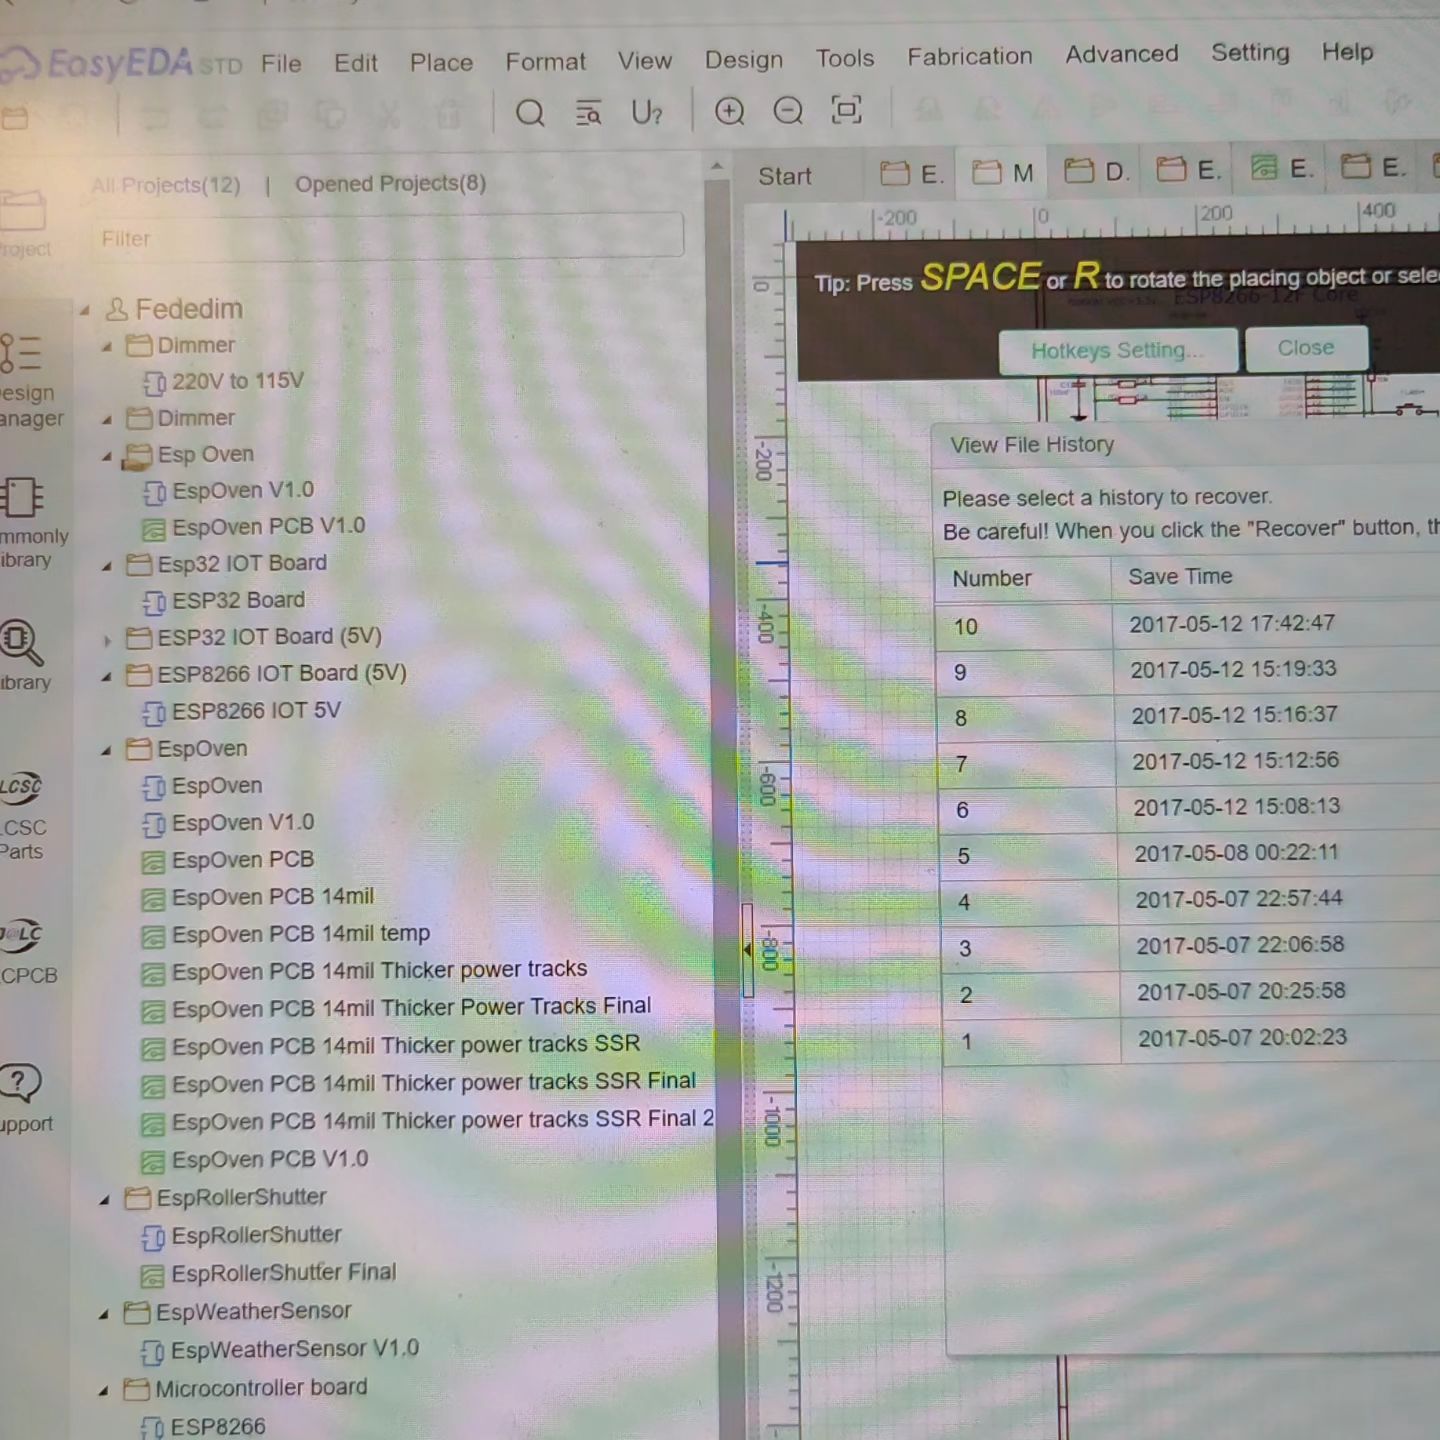Open the Tools menu
This screenshot has width=1440, height=1440.
(x=845, y=58)
